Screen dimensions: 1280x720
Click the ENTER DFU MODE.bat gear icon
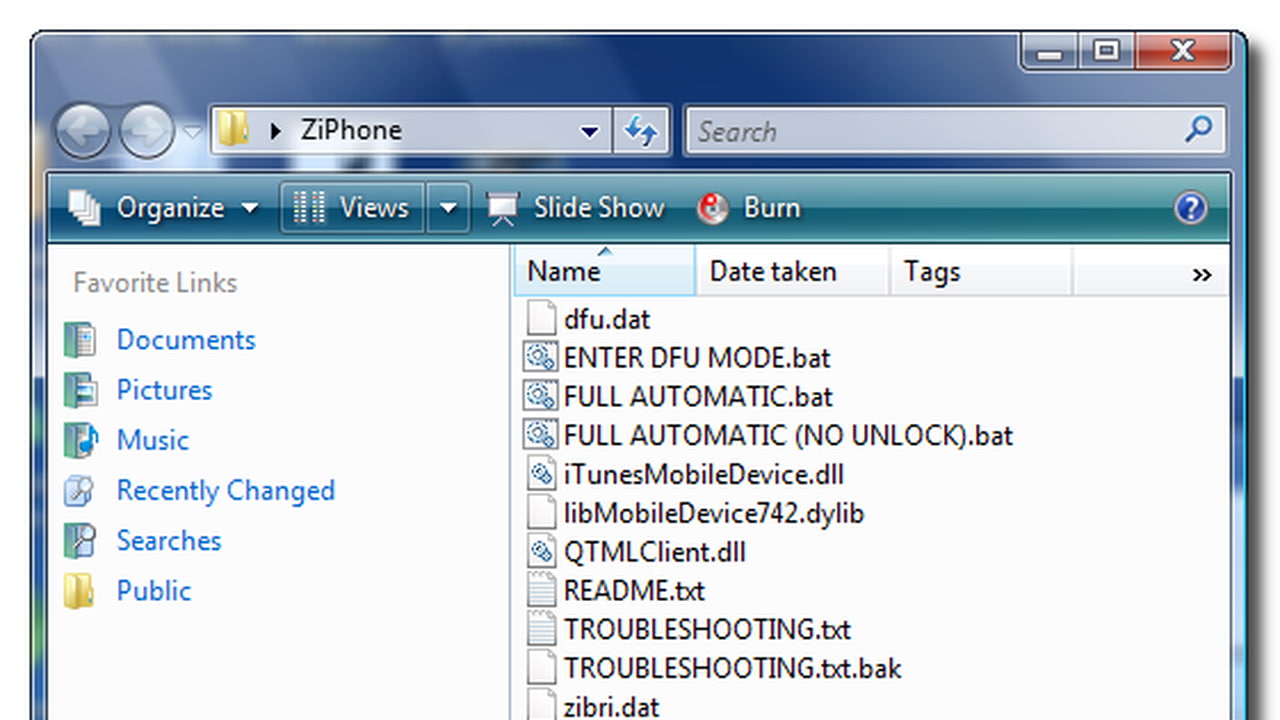[x=541, y=358]
